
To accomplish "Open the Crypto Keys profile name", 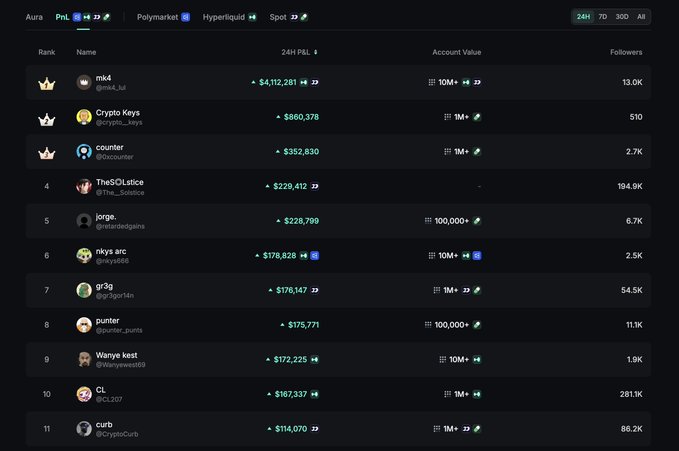I will (x=117, y=113).
